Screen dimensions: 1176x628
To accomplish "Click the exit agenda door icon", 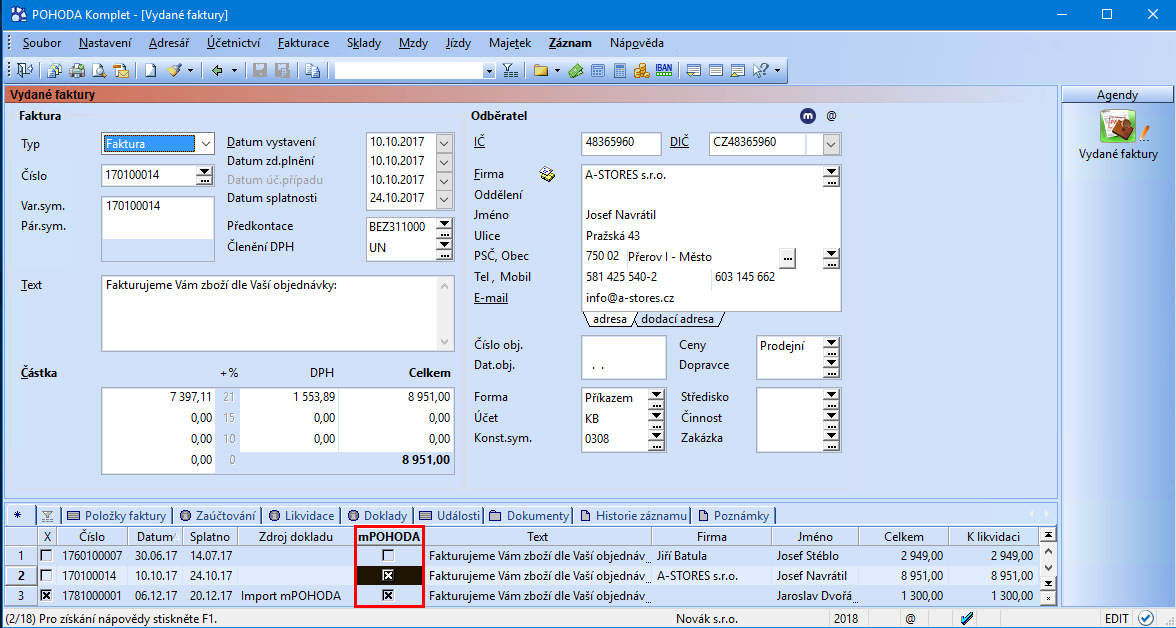I will pyautogui.click(x=26, y=71).
